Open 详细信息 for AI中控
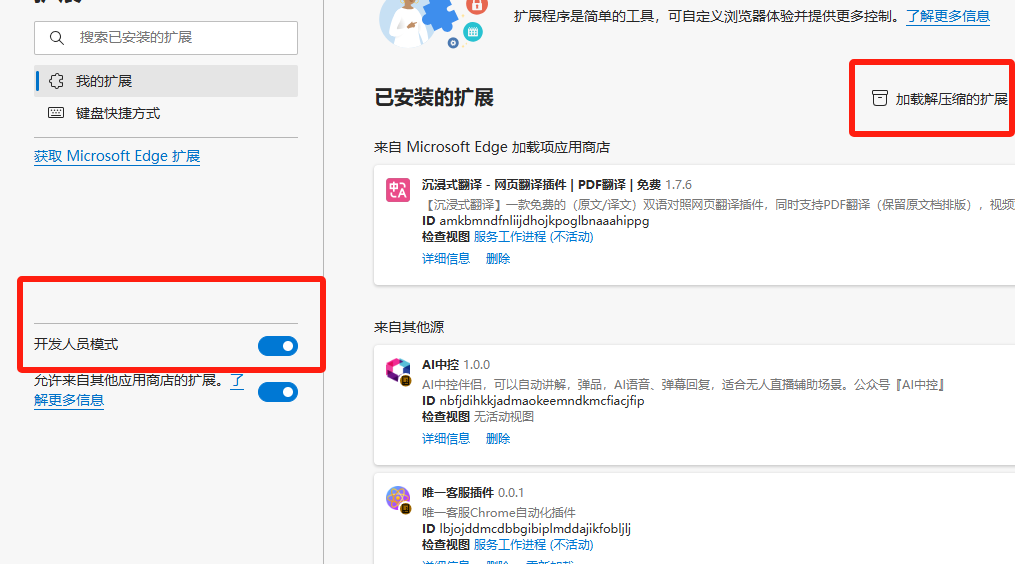Screen dimensions: 1015x564 tap(445, 438)
